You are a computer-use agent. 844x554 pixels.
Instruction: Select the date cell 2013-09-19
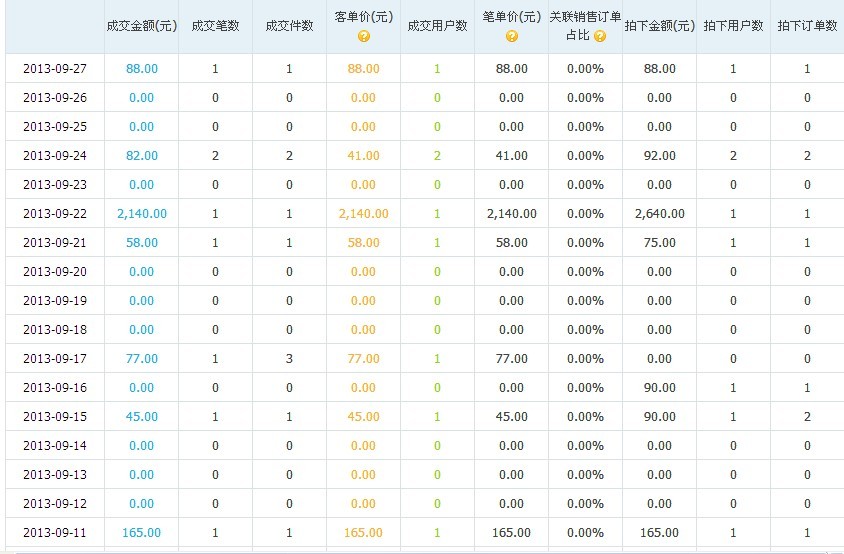click(x=55, y=301)
